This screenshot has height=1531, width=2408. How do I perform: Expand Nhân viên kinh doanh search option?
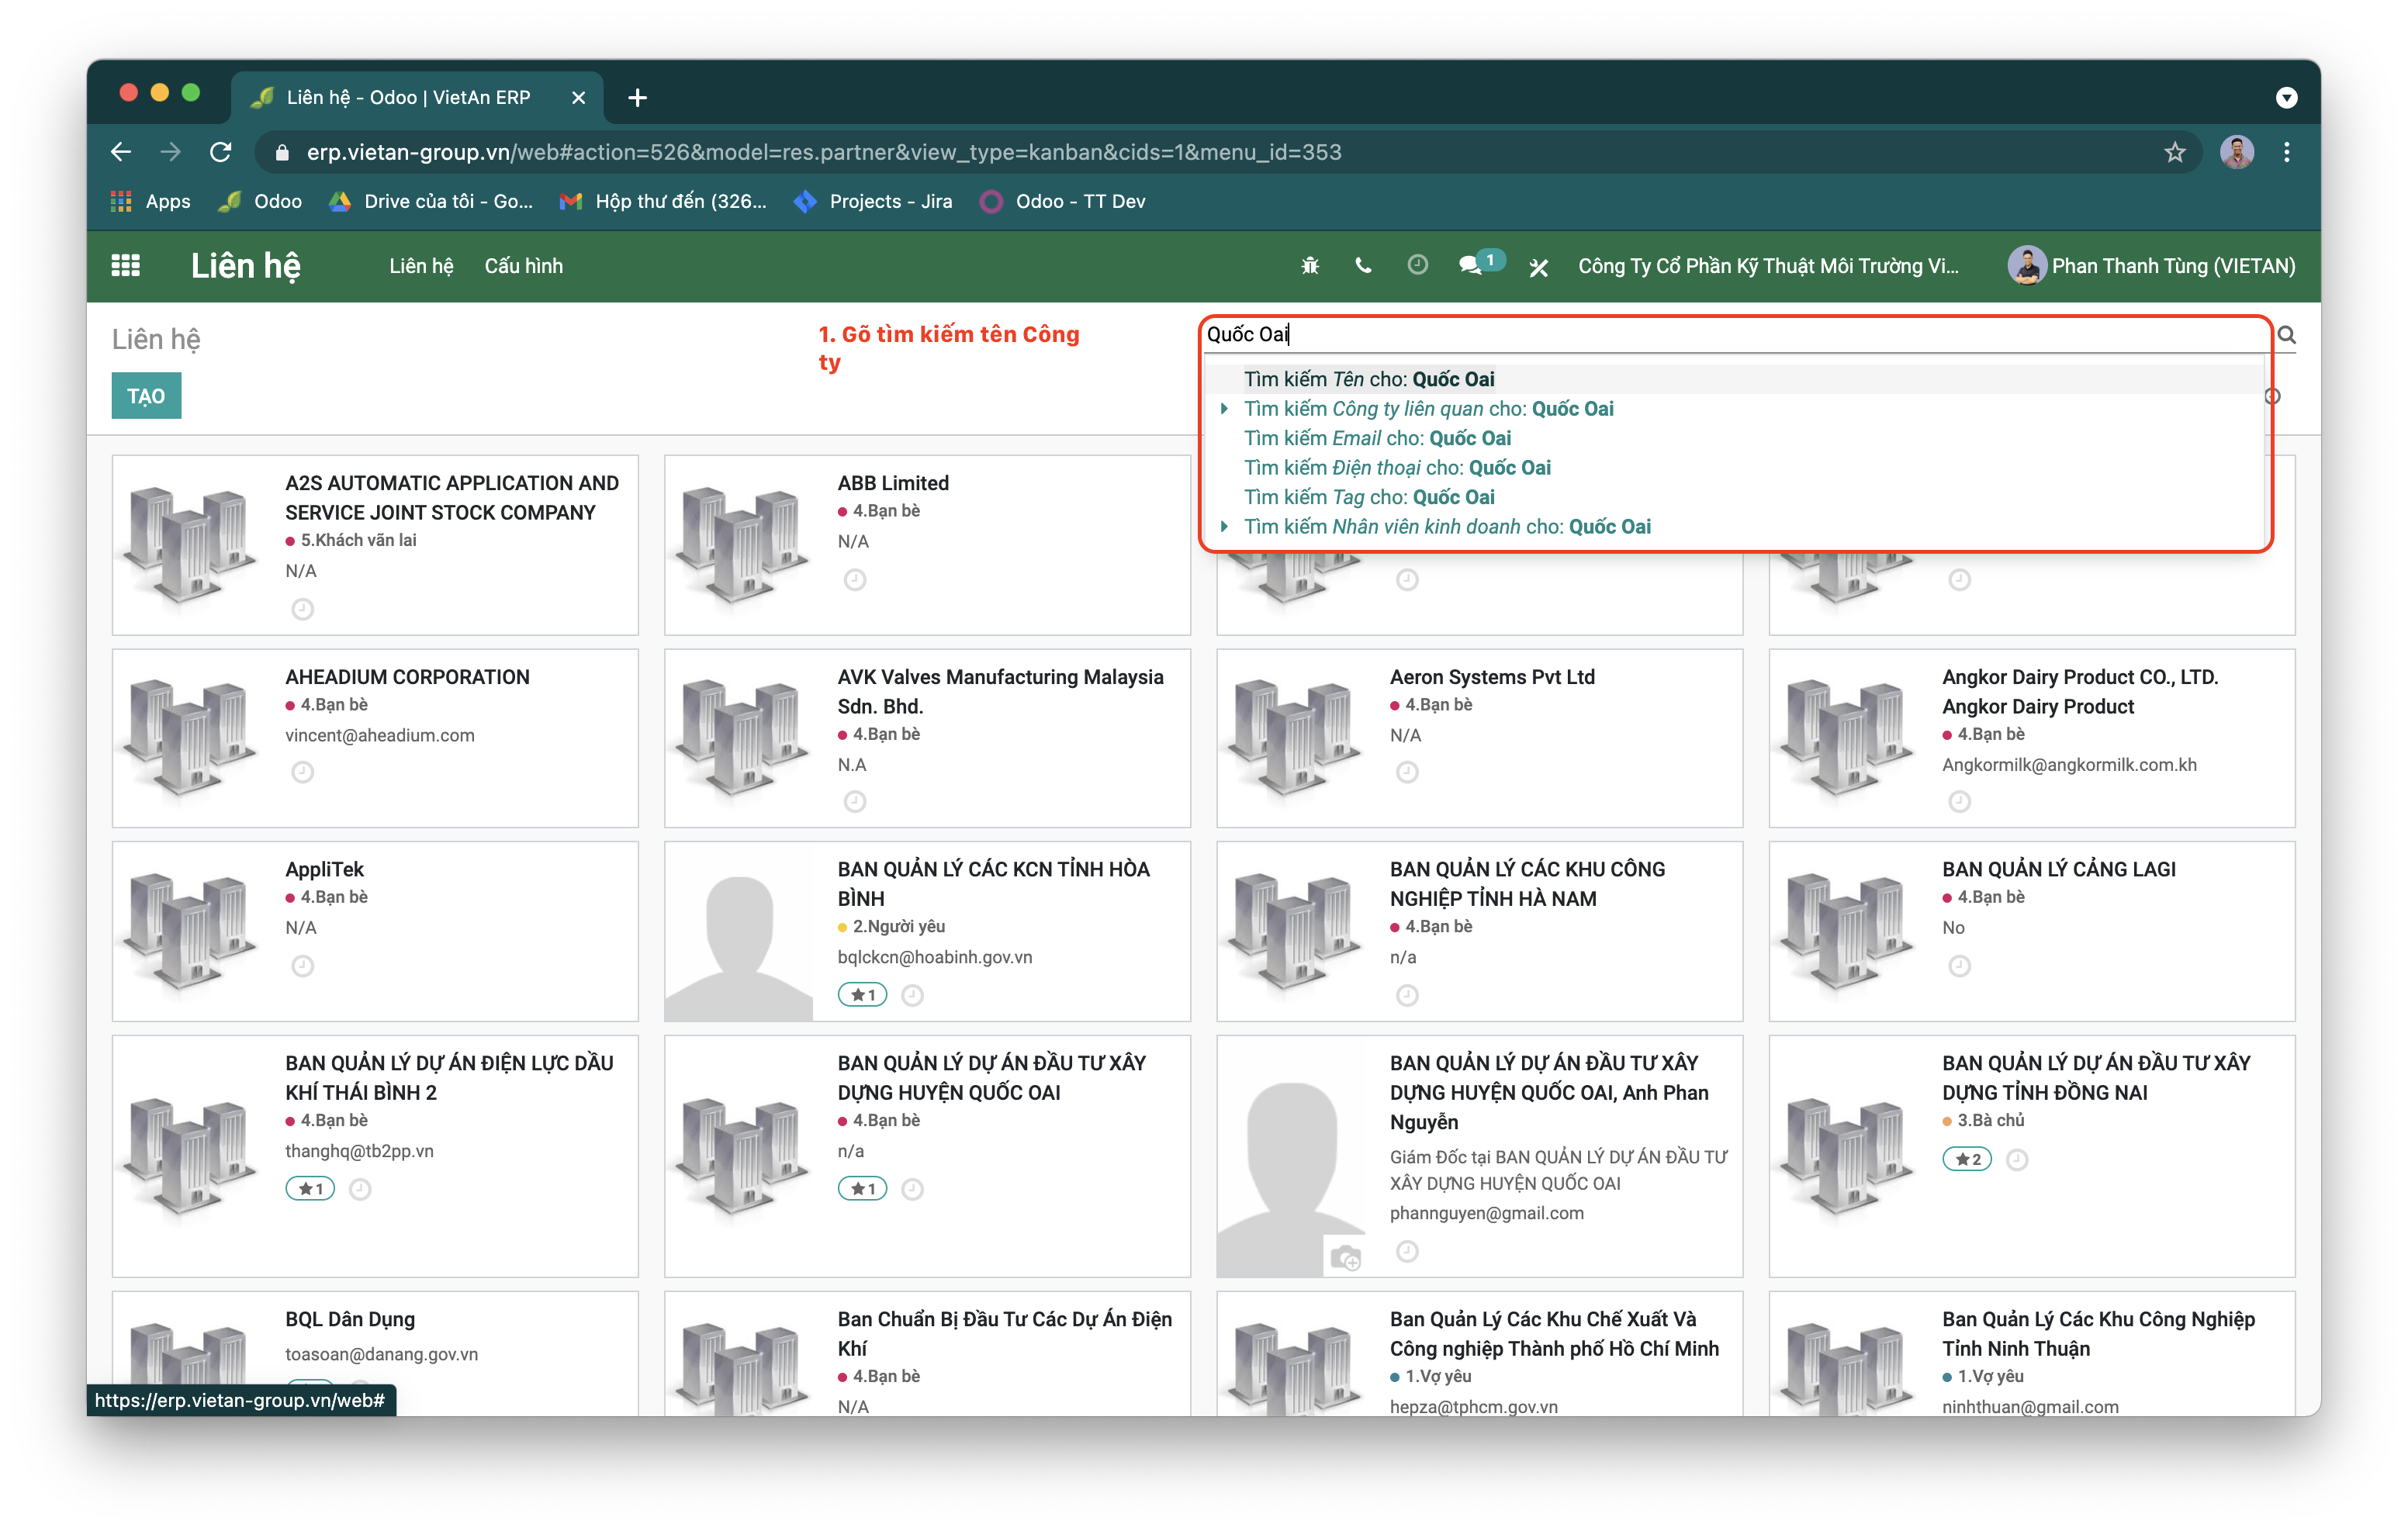tap(1224, 527)
